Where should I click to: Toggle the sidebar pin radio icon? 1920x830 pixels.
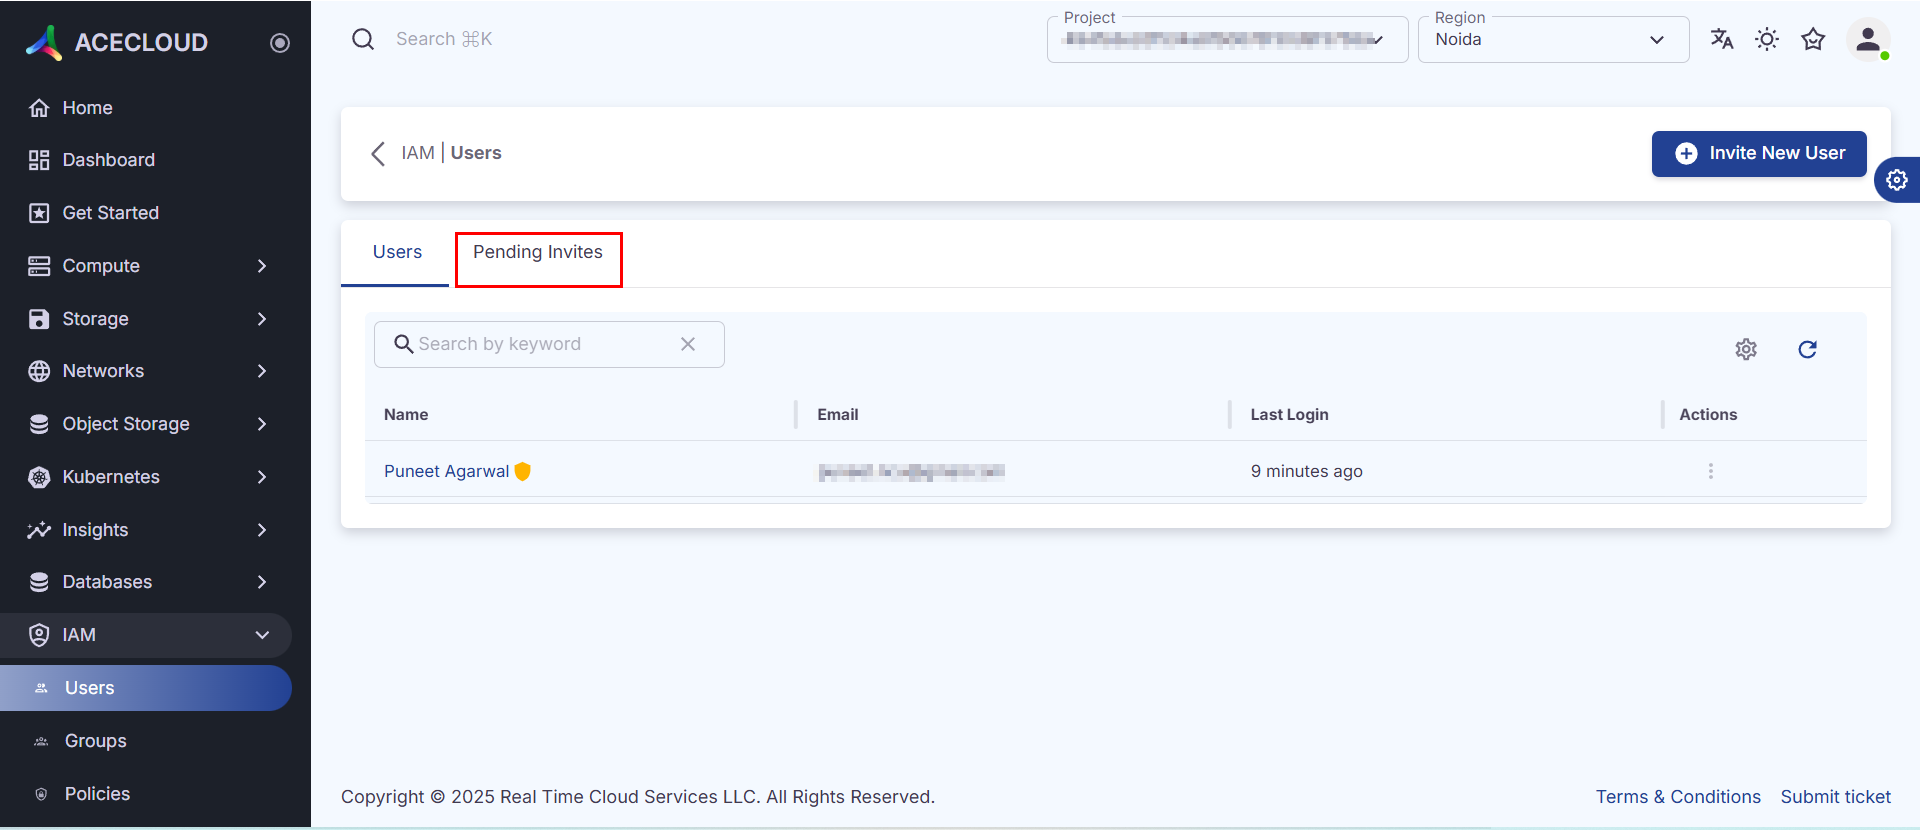(280, 43)
